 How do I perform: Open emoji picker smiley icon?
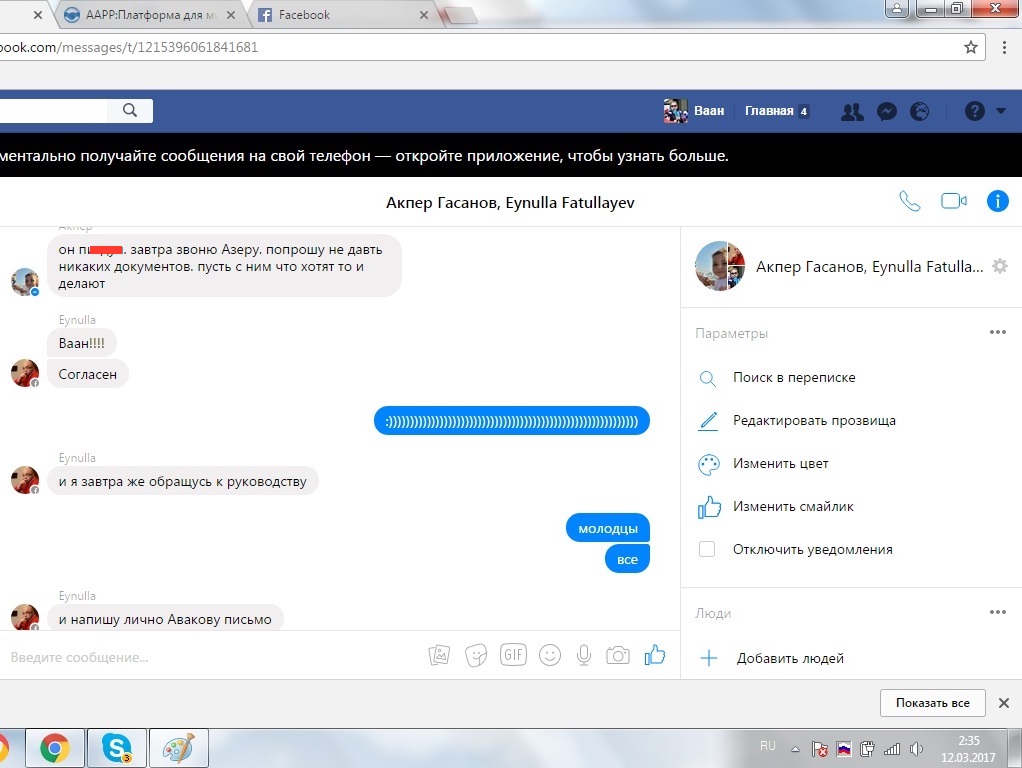[x=549, y=655]
